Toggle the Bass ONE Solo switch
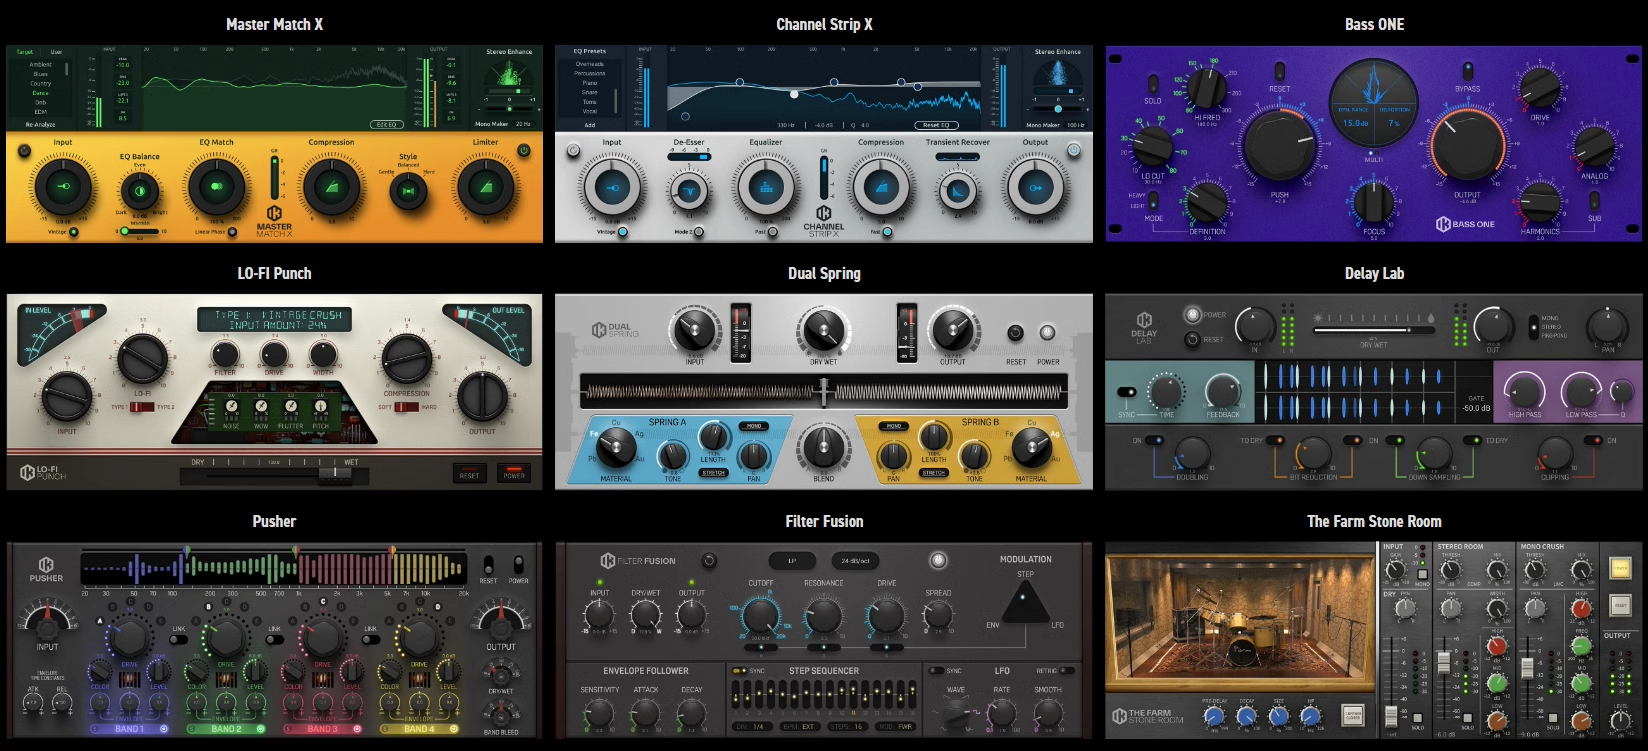Image resolution: width=1648 pixels, height=751 pixels. click(1152, 84)
